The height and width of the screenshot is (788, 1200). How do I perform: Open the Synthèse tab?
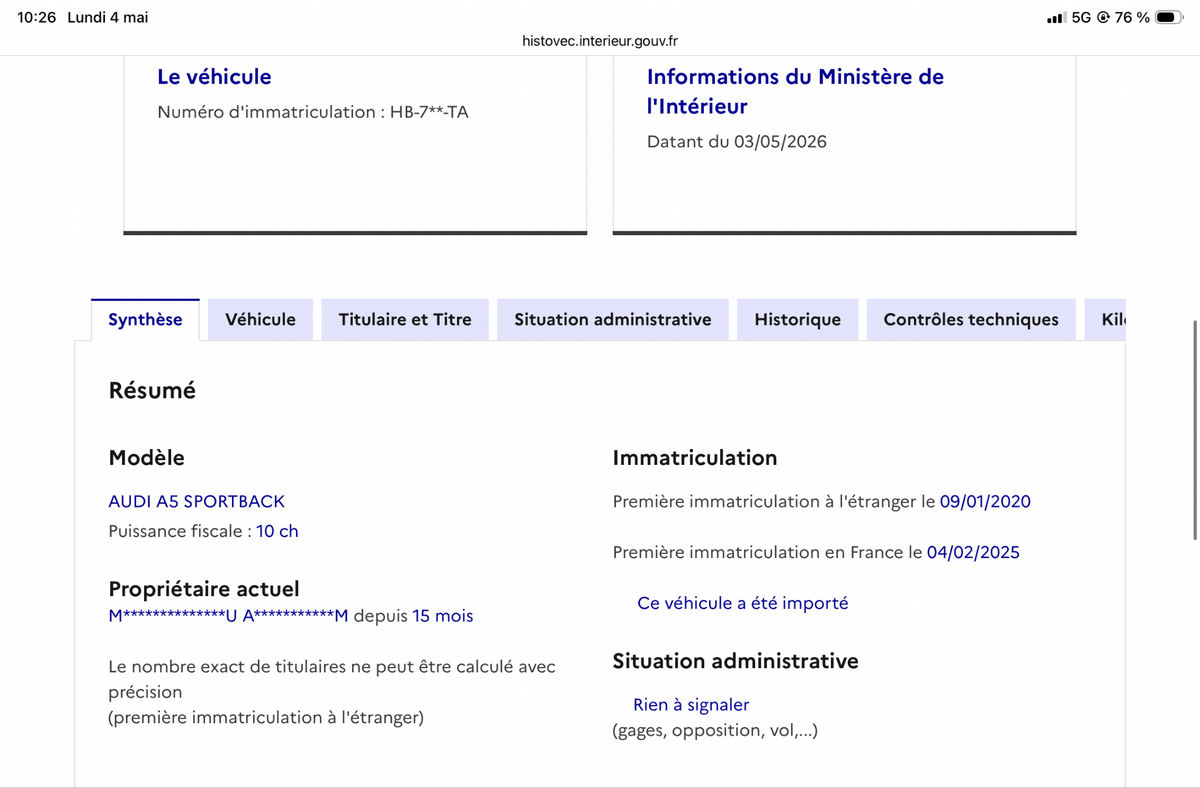145,320
